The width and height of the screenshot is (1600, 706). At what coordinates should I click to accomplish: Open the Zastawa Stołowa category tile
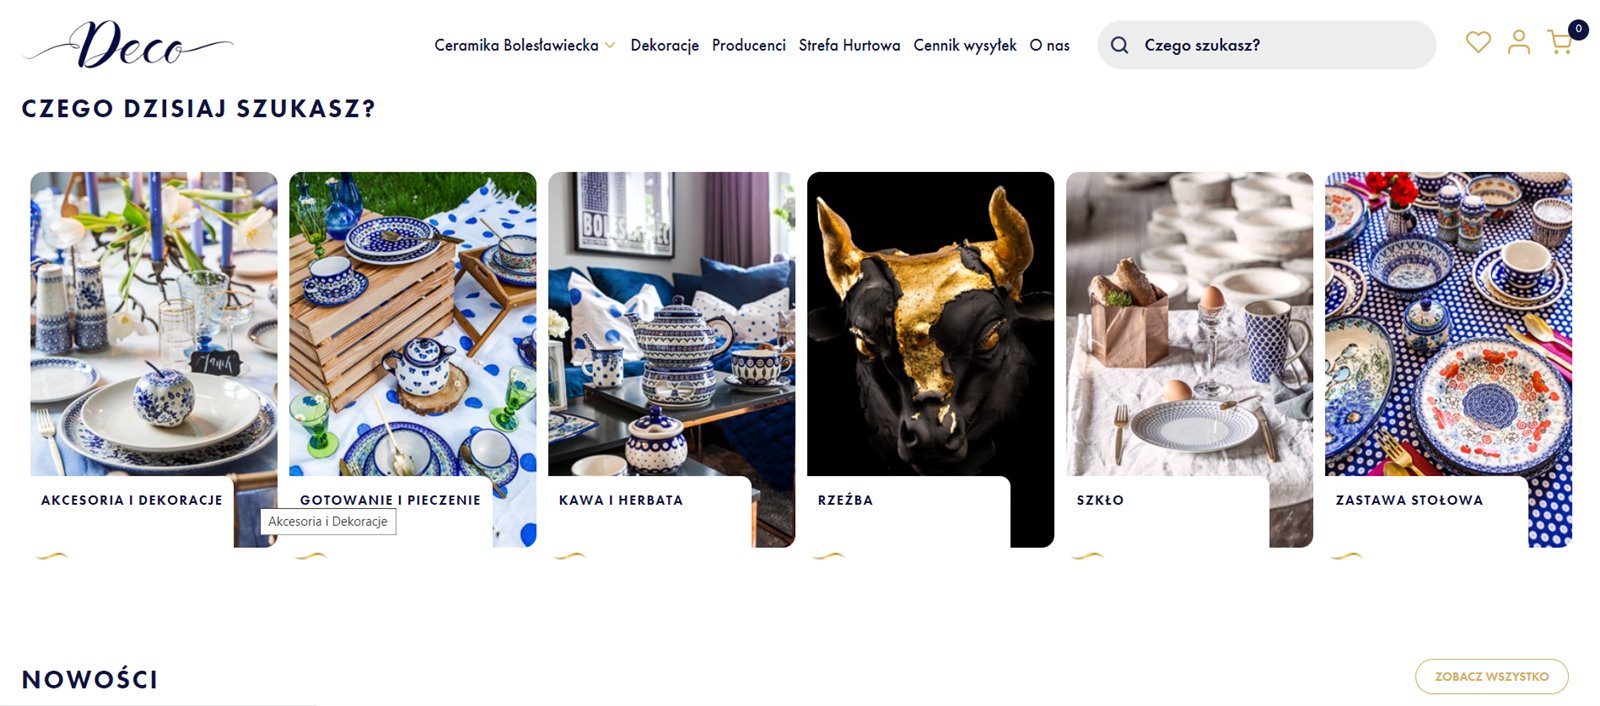tap(1449, 360)
